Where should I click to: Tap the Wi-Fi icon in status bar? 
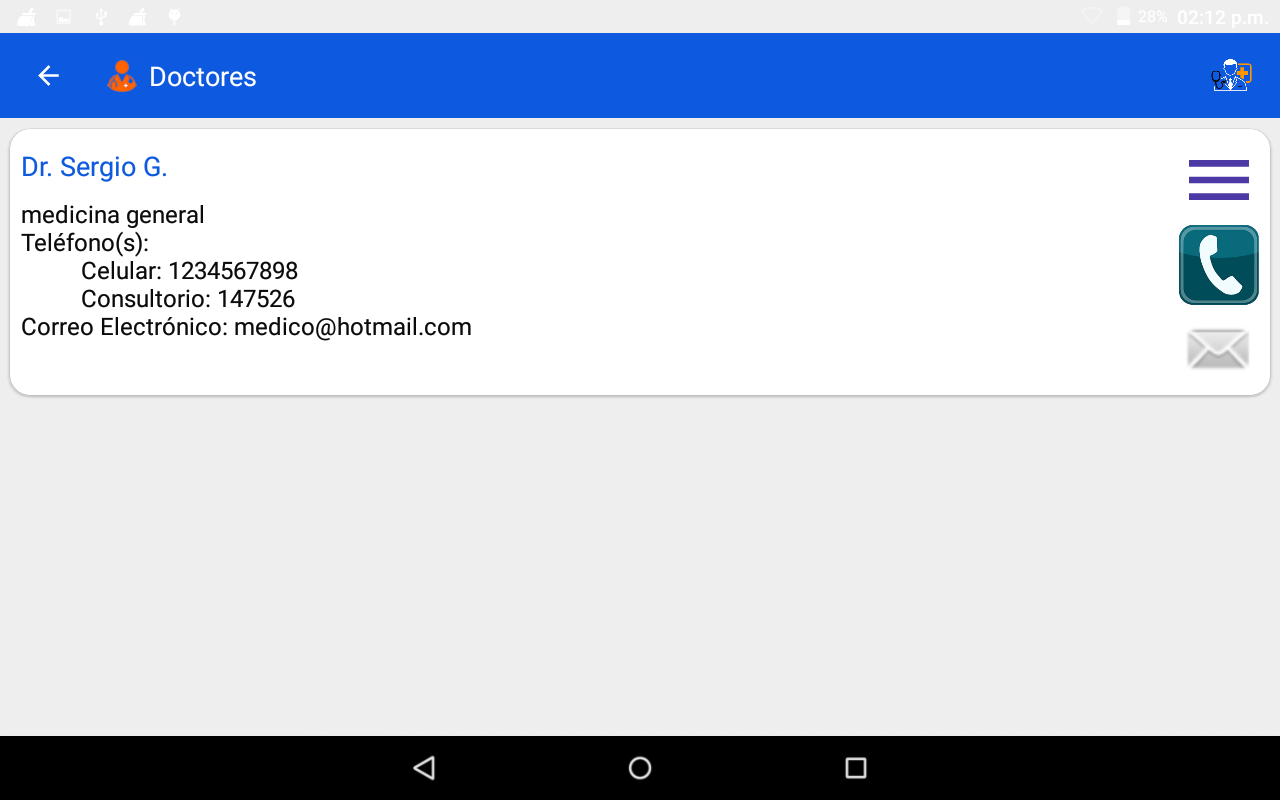pyautogui.click(x=1091, y=16)
